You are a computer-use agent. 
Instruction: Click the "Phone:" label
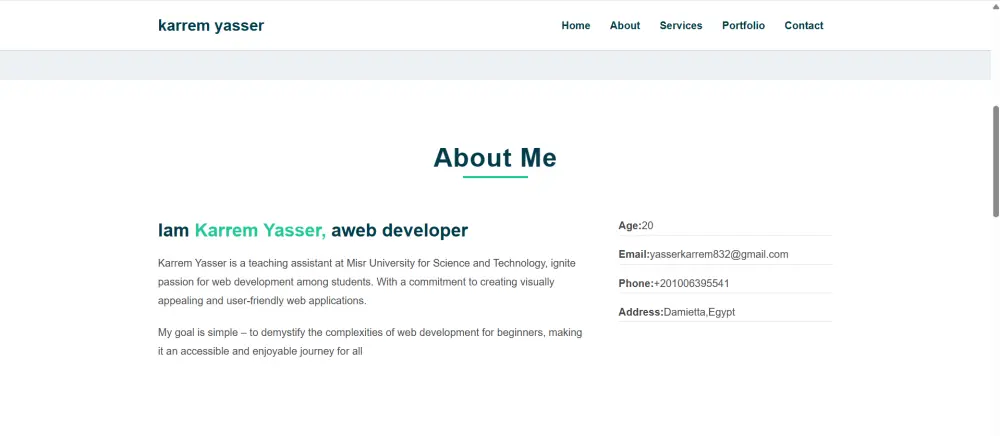point(636,284)
